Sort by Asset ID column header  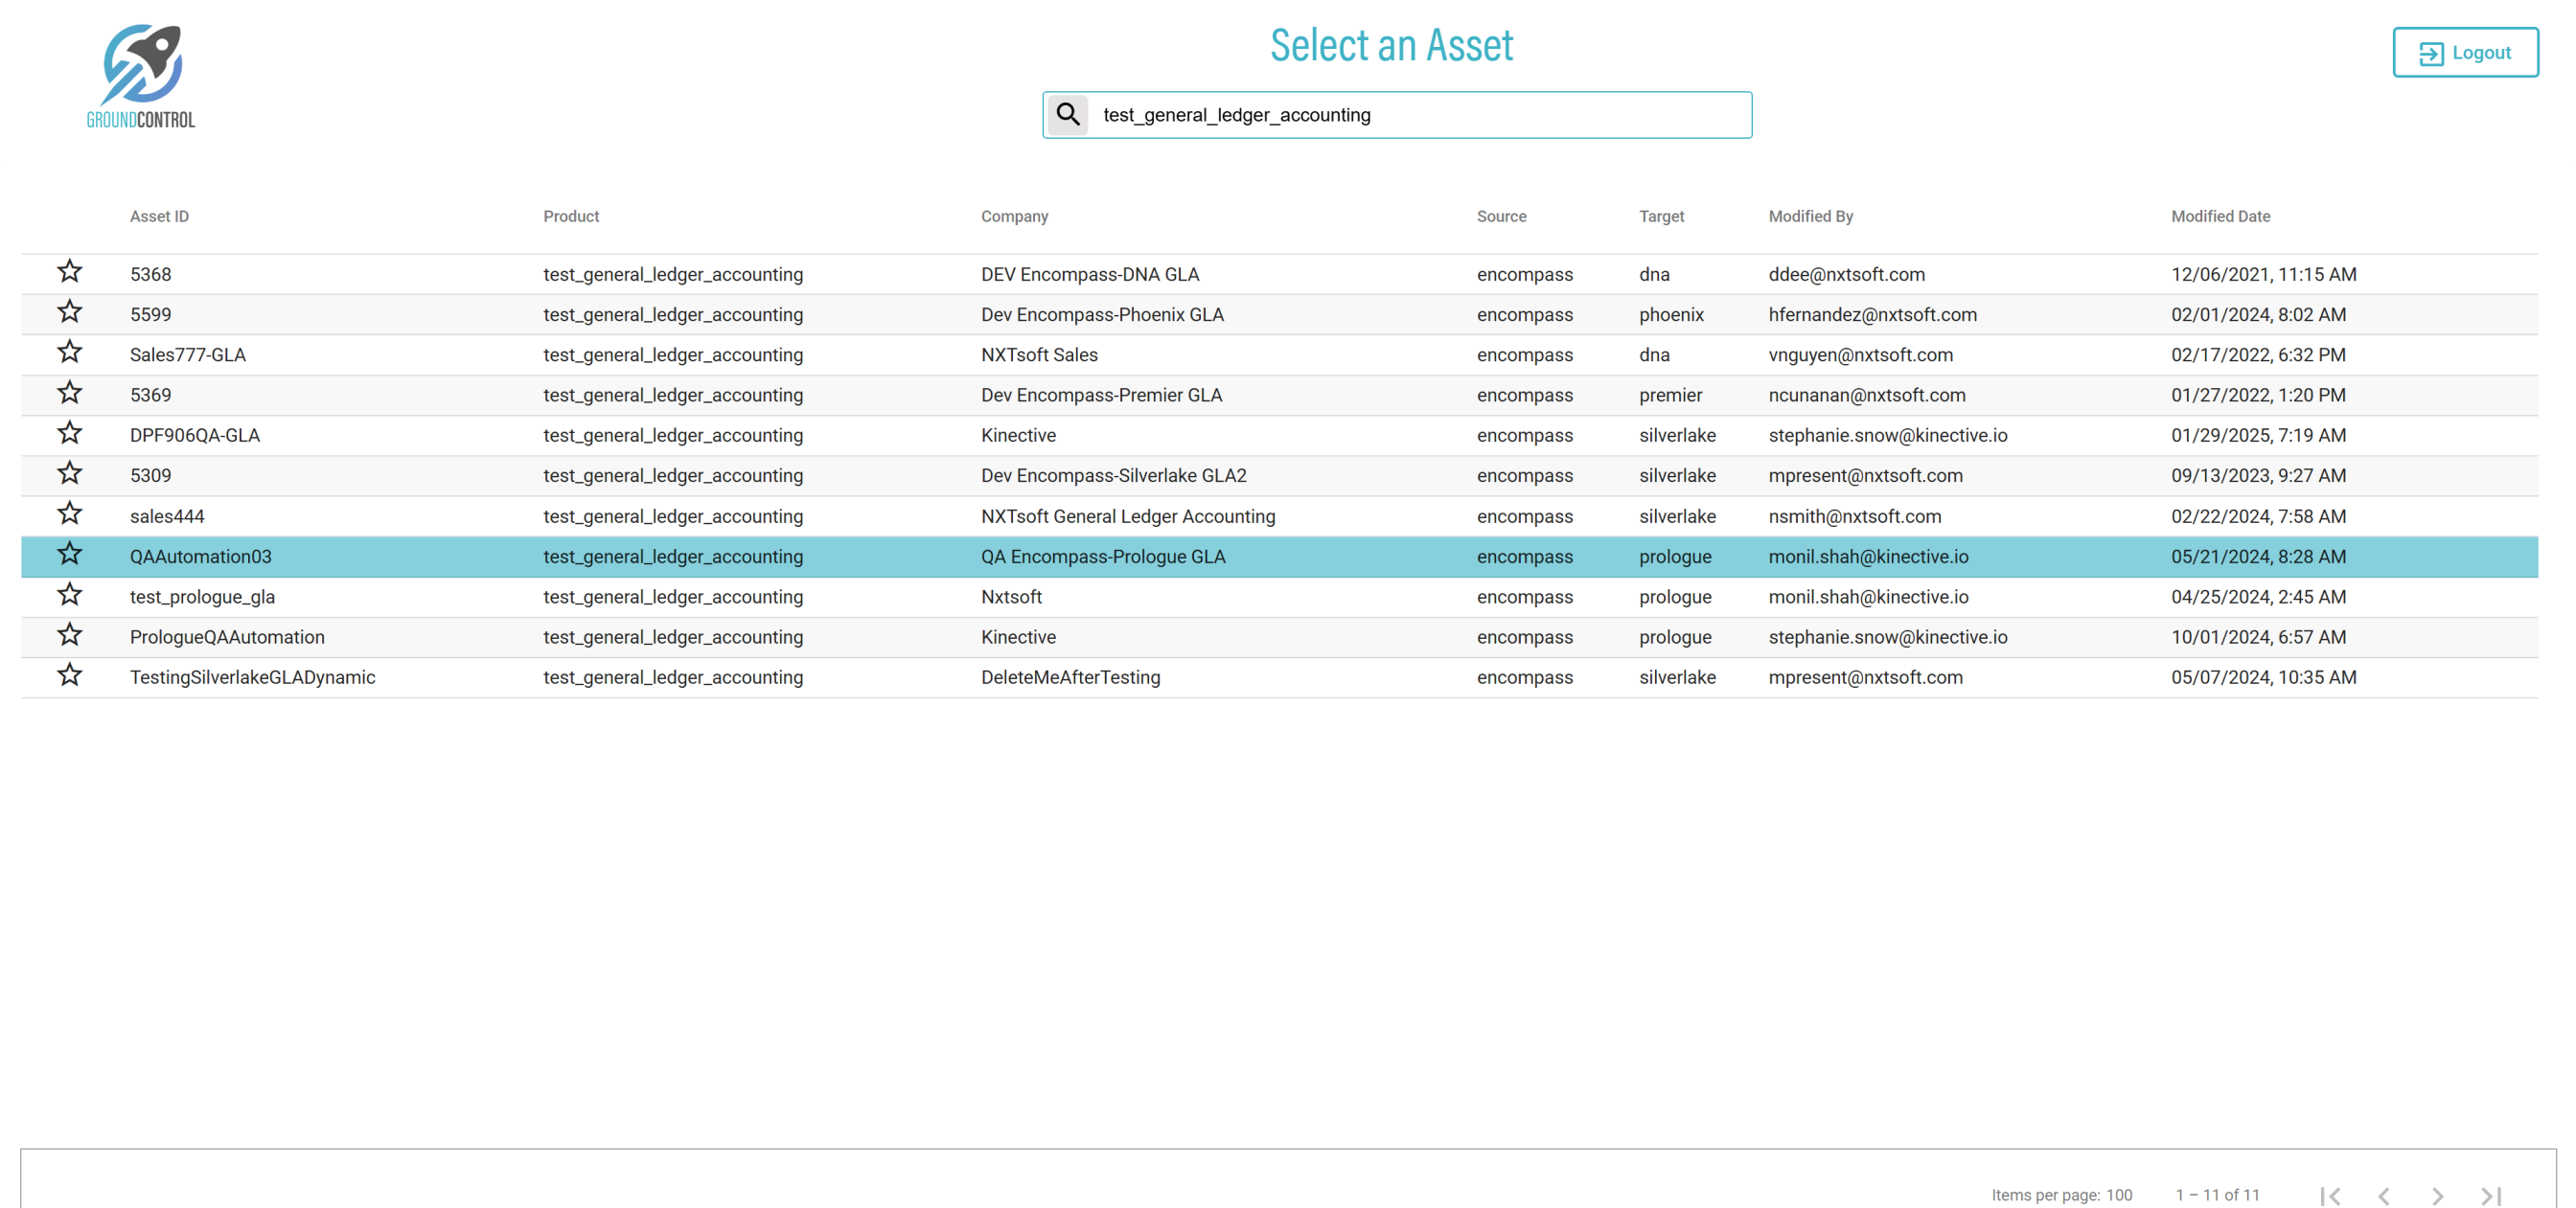click(159, 216)
